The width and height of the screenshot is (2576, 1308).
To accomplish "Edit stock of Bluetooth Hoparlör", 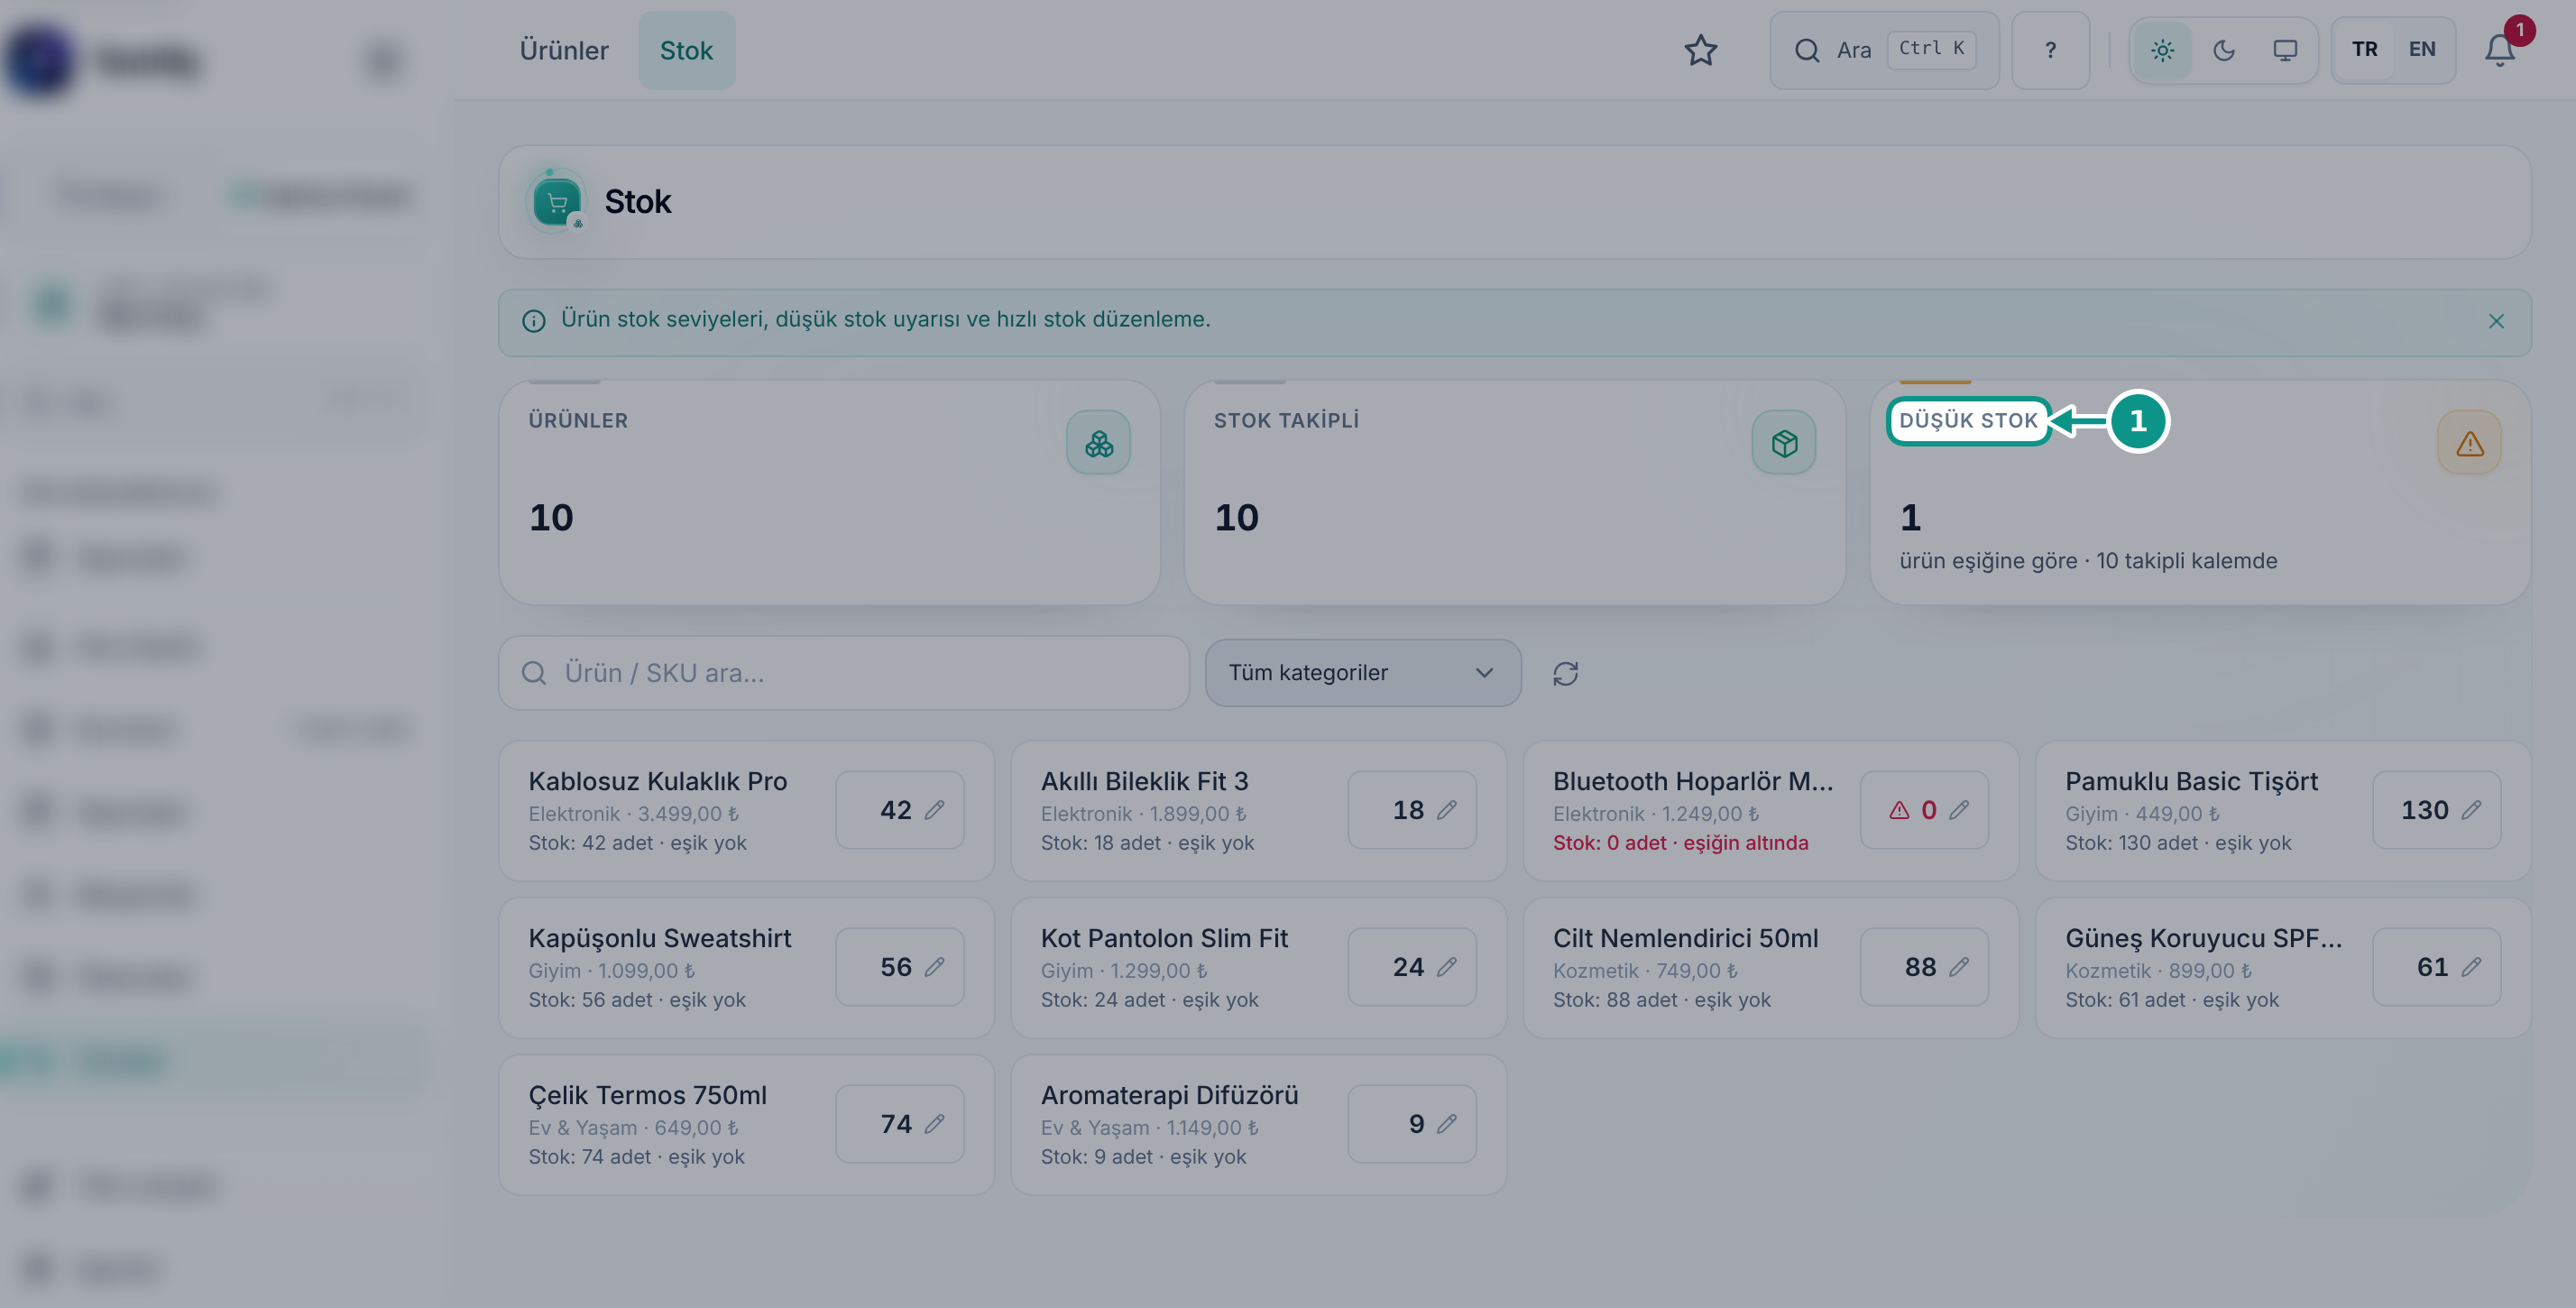I will (x=1924, y=810).
